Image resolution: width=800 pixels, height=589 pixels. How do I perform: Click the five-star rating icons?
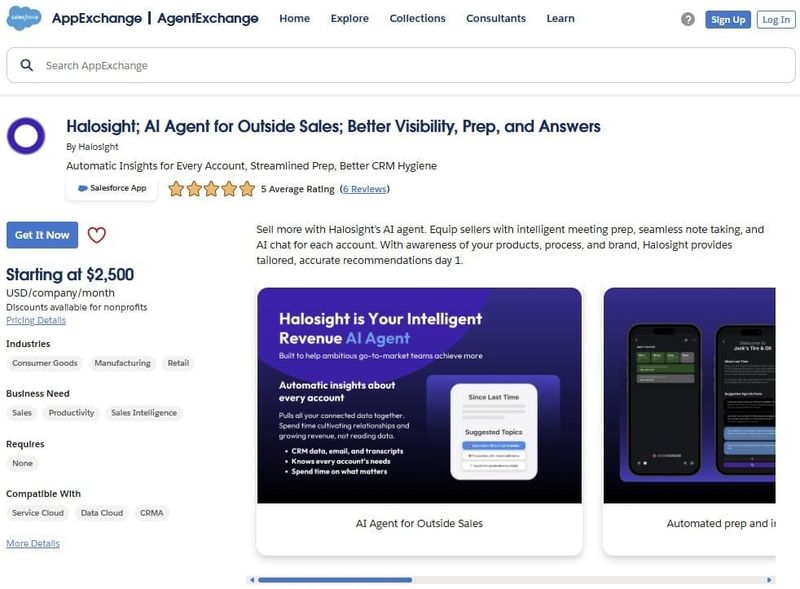[x=211, y=189]
